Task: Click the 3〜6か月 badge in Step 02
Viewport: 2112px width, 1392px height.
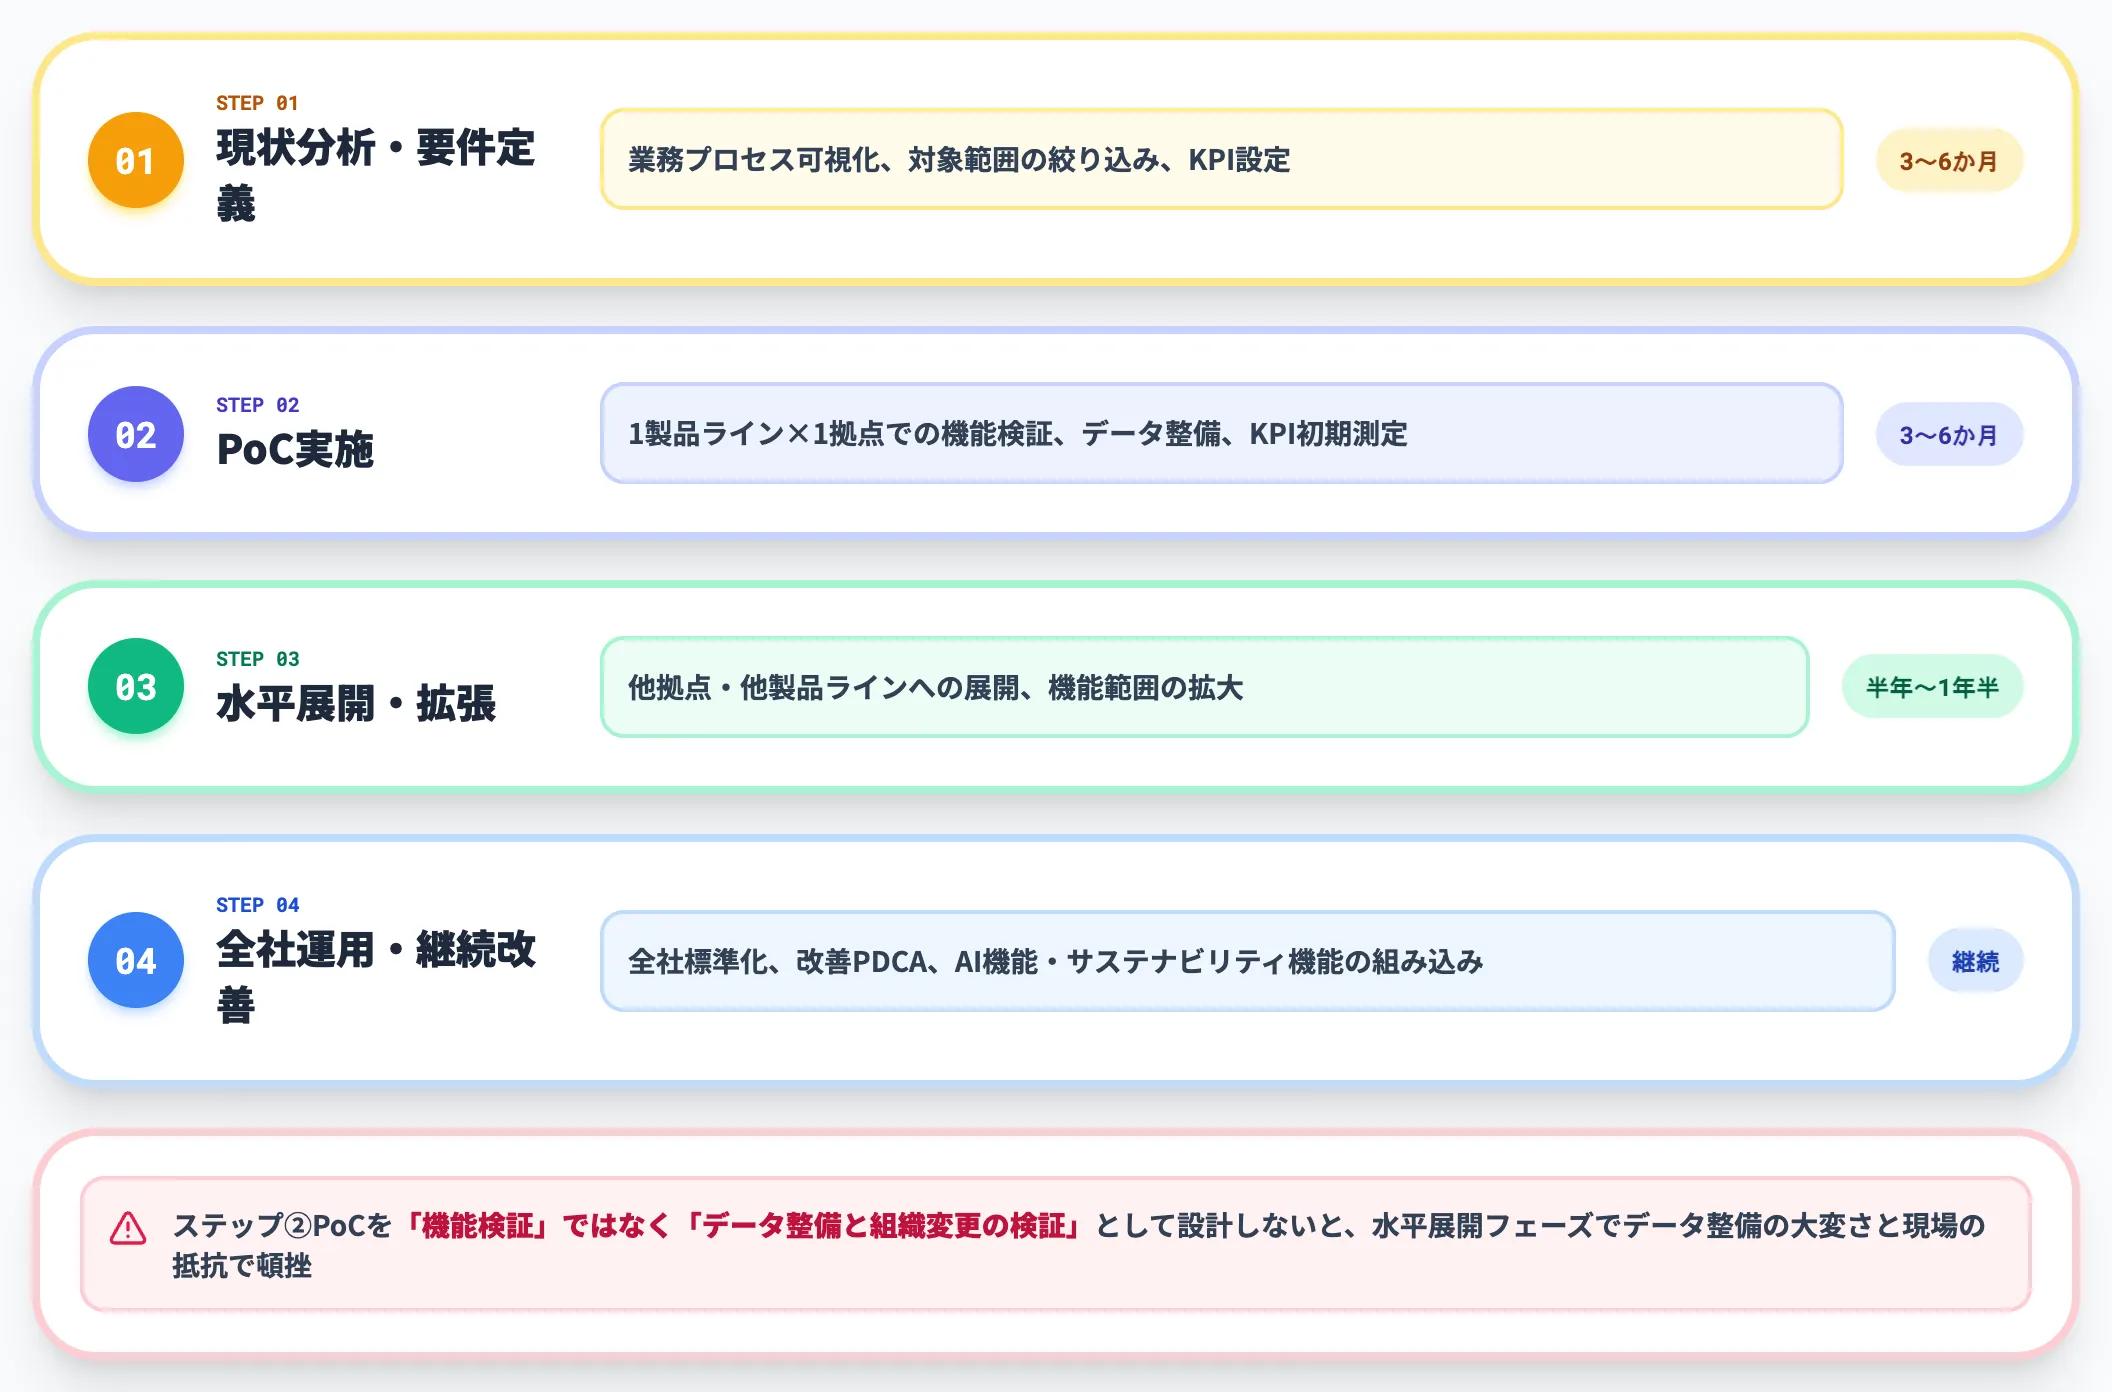Action: 1949,434
